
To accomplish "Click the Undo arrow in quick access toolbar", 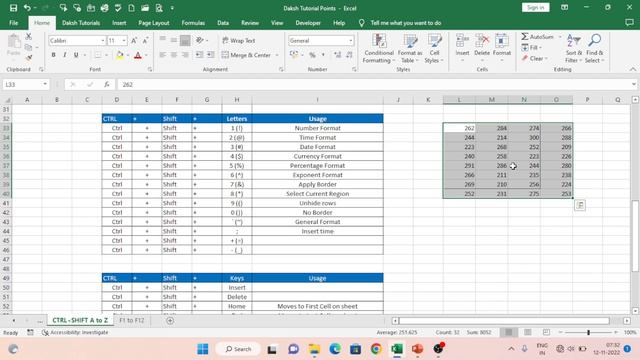I will (27, 8).
